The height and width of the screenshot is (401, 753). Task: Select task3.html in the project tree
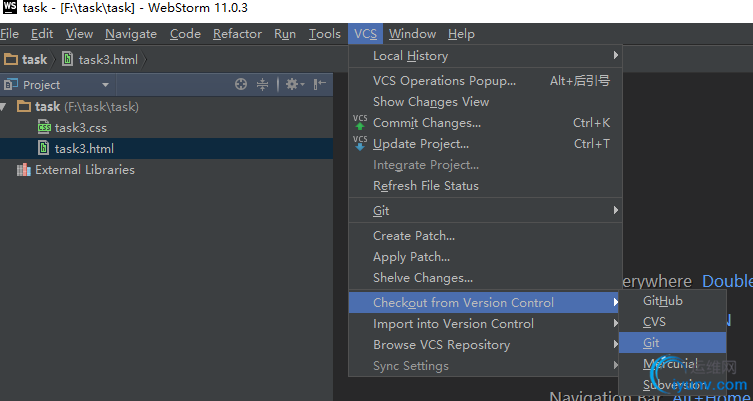[x=84, y=149]
